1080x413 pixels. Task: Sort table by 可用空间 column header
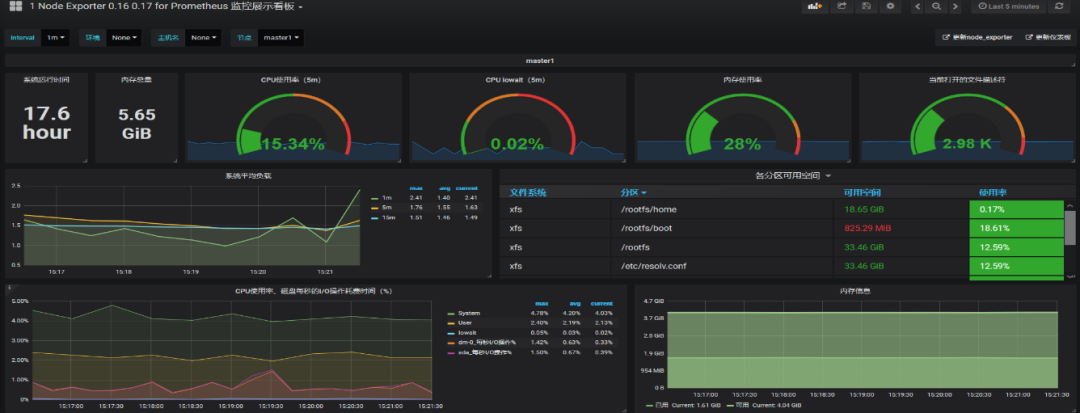point(862,193)
